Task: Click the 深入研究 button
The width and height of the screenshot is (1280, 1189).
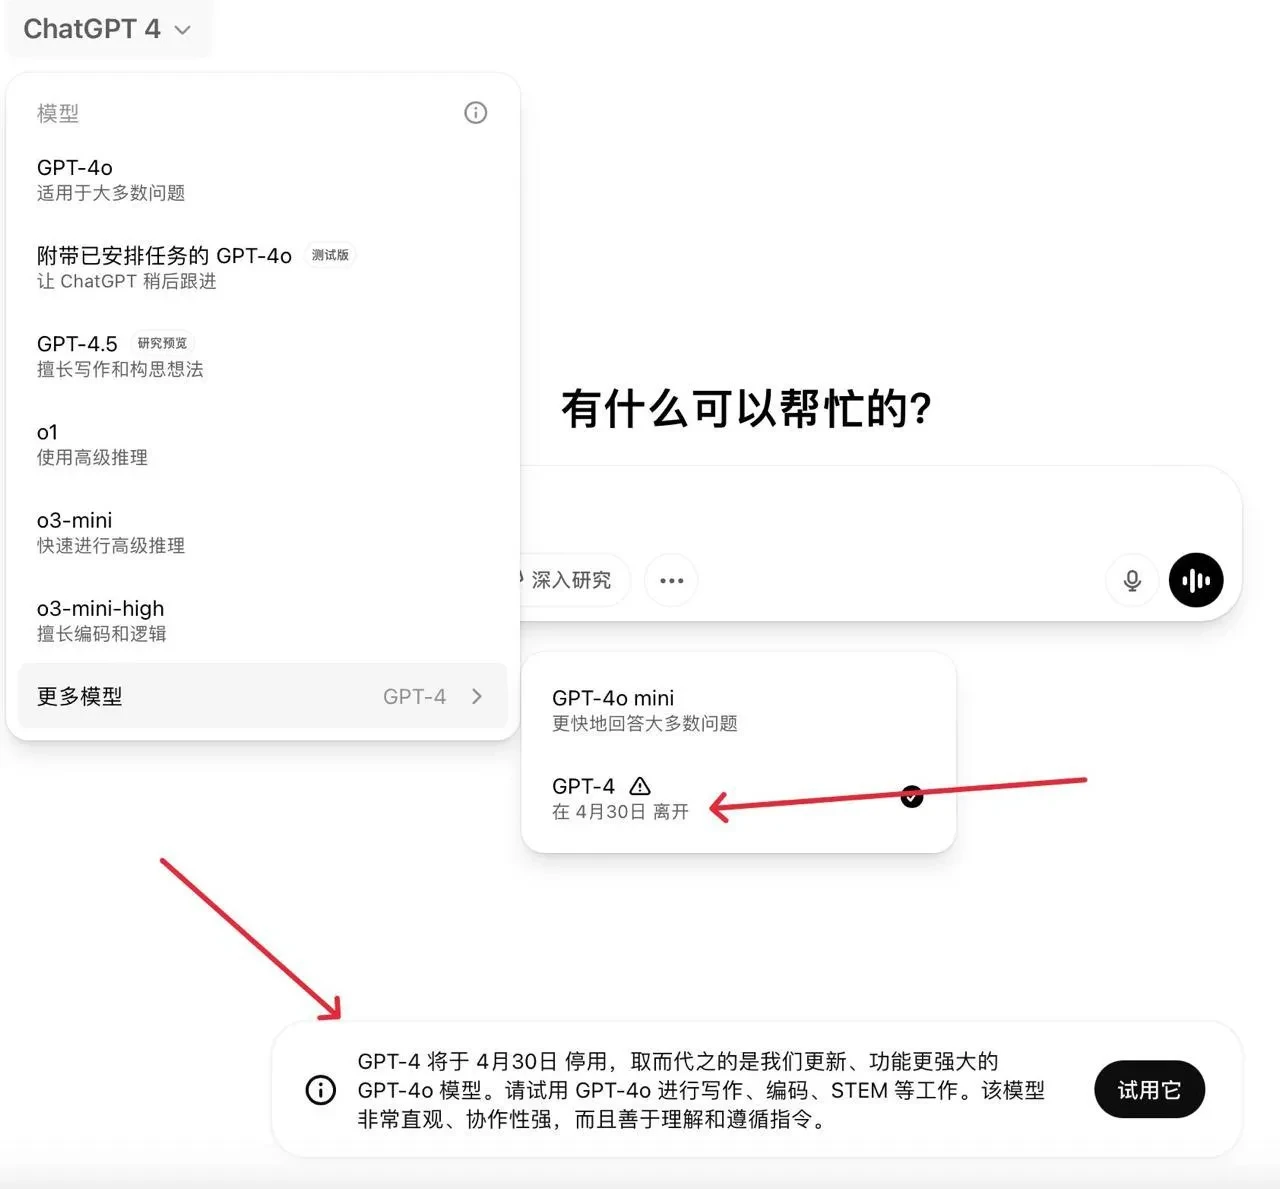Action: pyautogui.click(x=571, y=580)
